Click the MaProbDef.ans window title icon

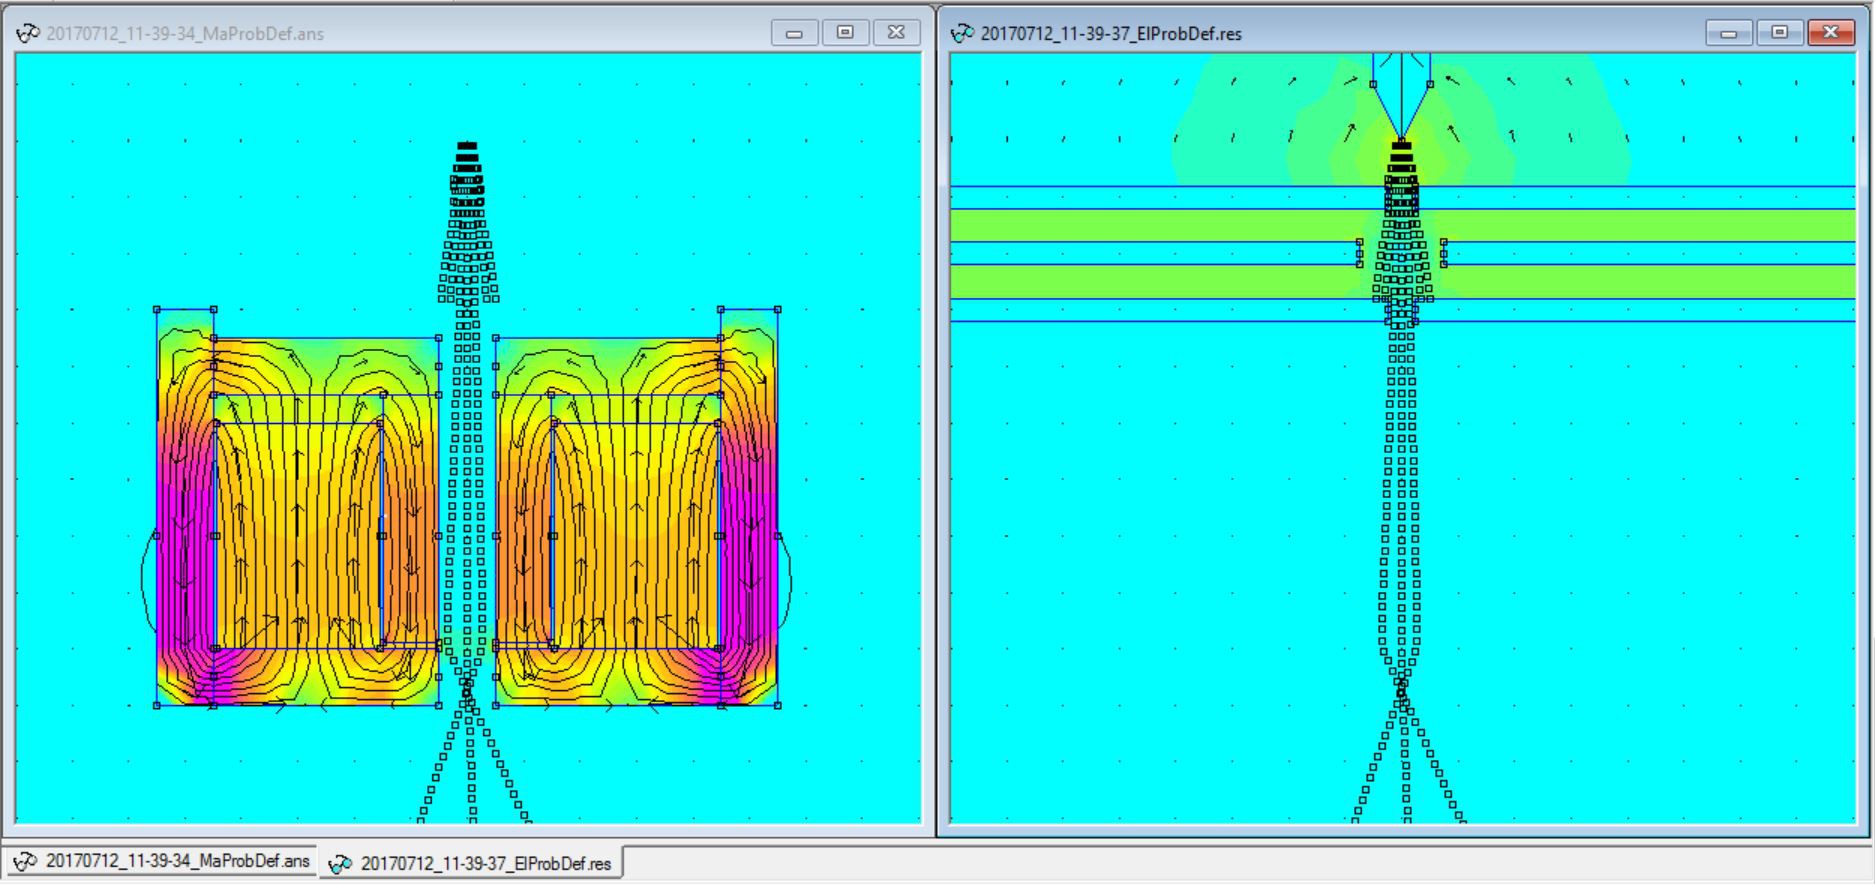[28, 33]
